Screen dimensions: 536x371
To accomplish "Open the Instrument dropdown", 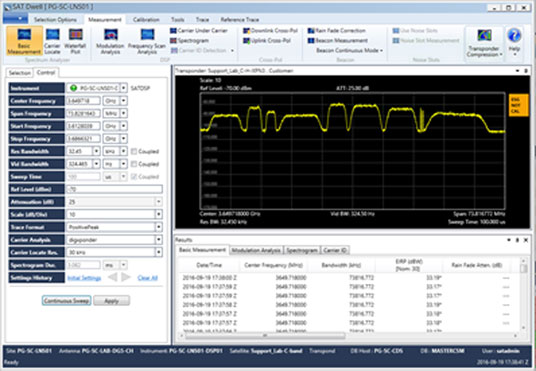I will [123, 88].
